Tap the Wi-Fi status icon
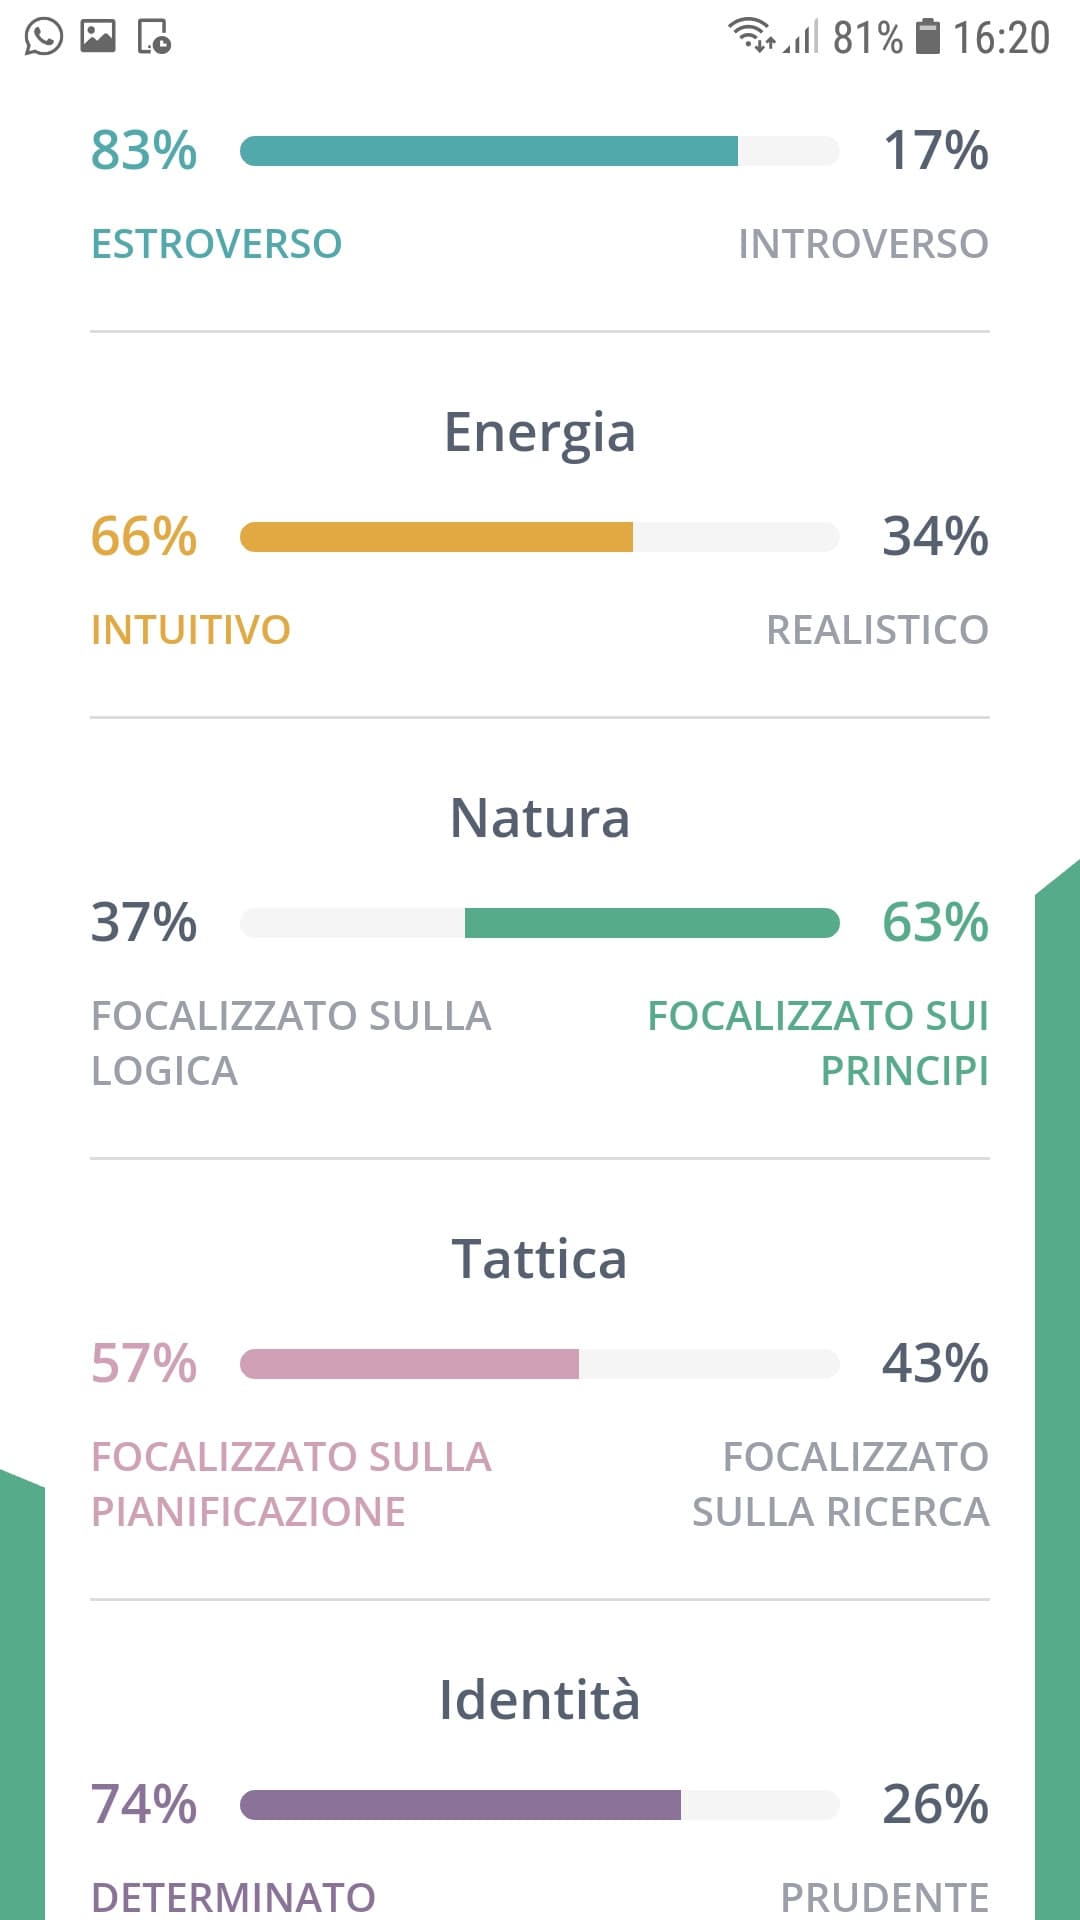Image resolution: width=1080 pixels, height=1920 pixels. [x=751, y=36]
